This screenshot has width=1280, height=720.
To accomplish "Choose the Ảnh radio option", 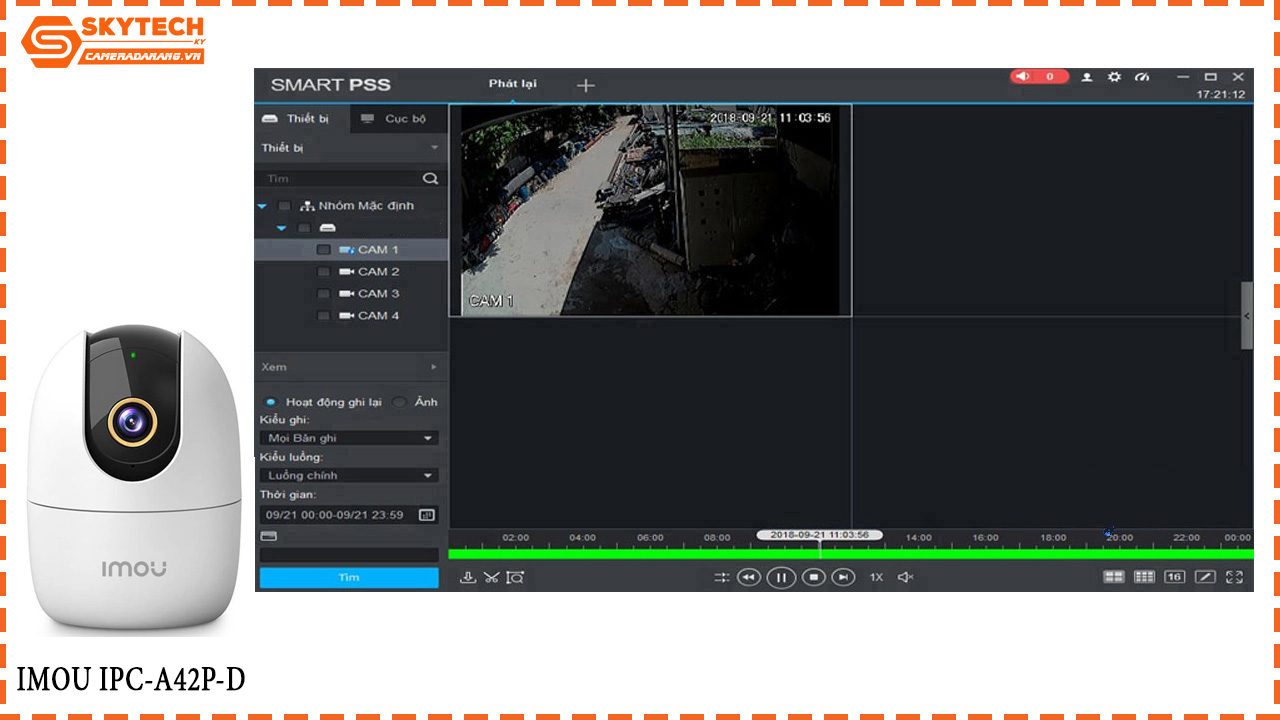I will (x=399, y=401).
